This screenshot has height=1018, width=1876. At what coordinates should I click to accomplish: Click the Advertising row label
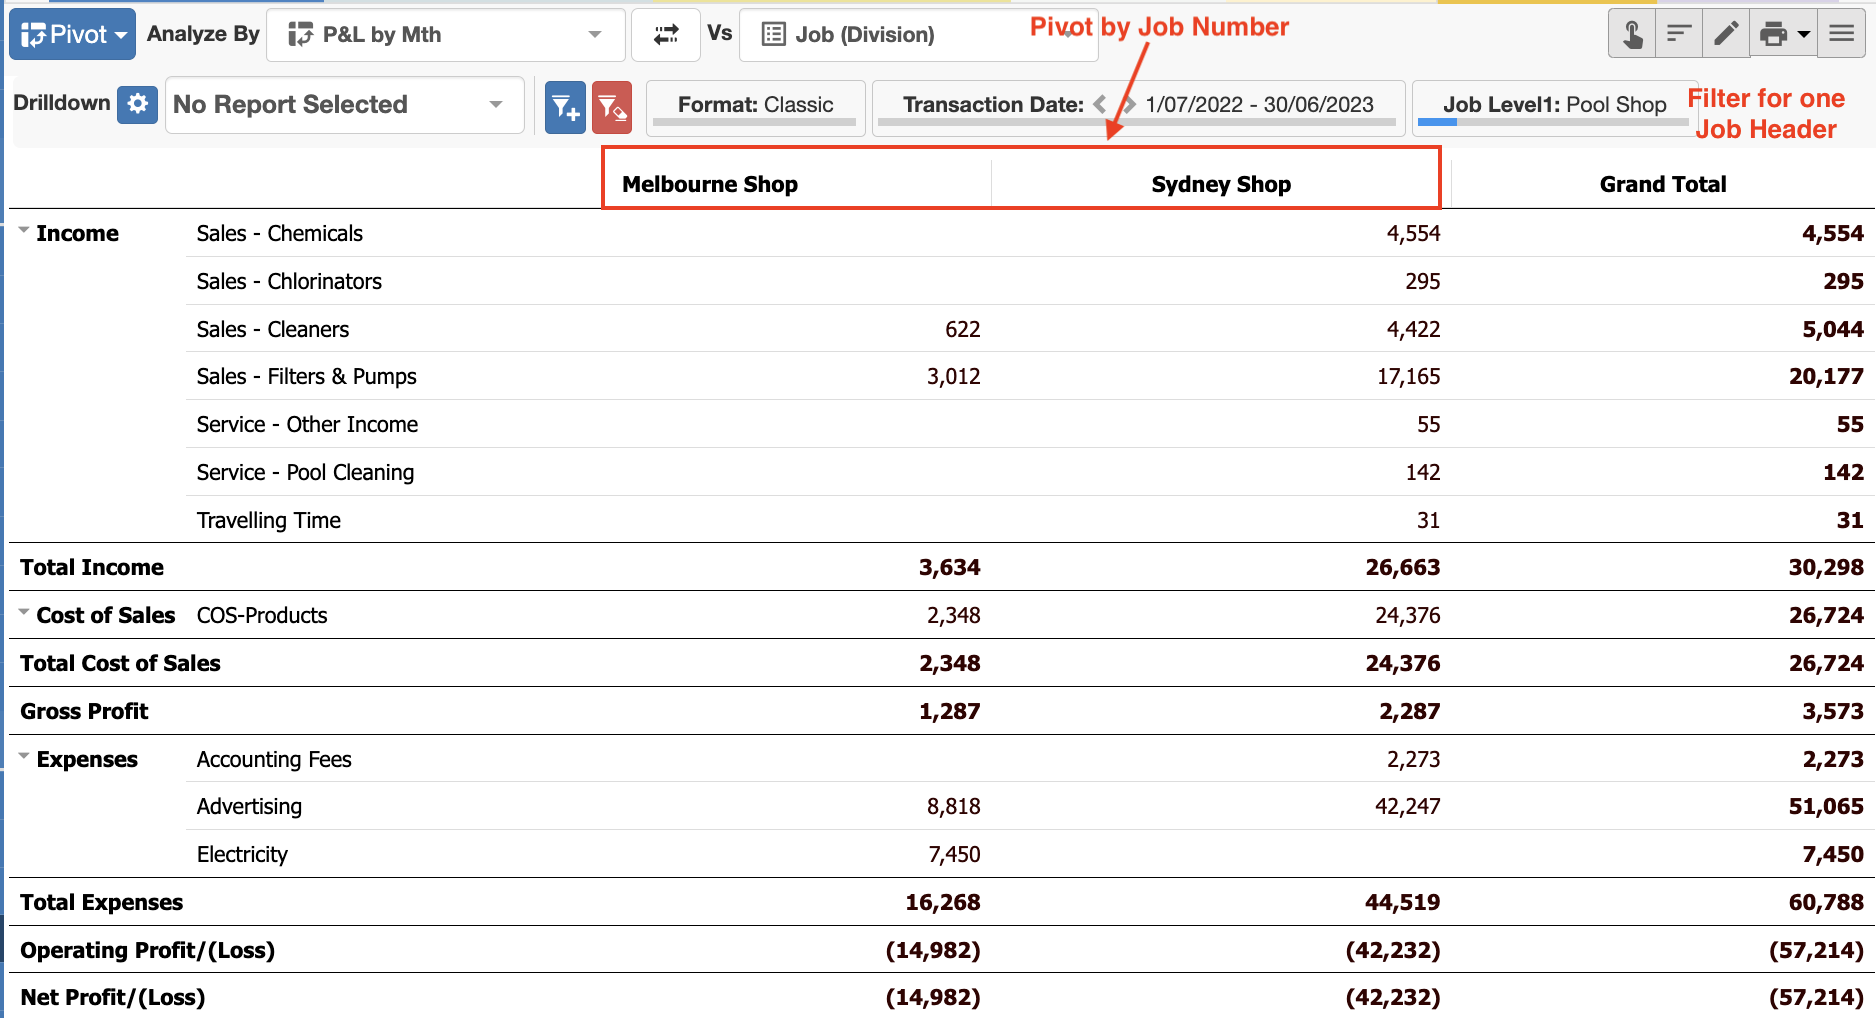pyautogui.click(x=249, y=806)
